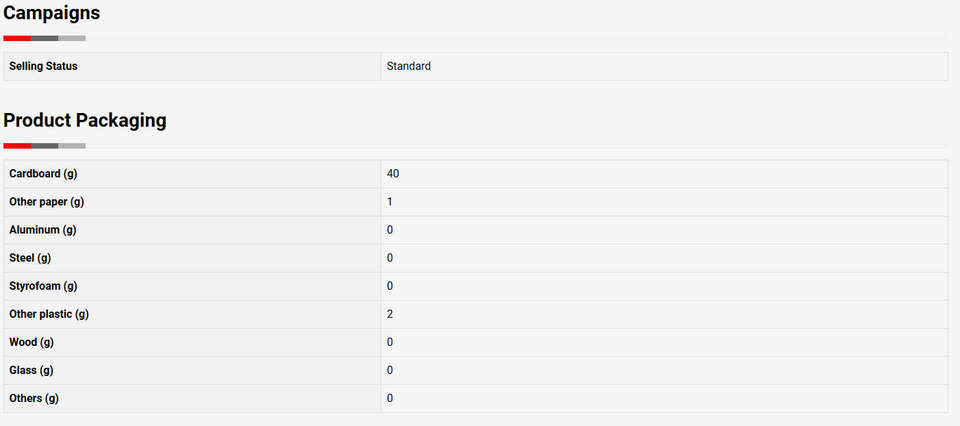Click the Product Packaging heading

(84, 121)
